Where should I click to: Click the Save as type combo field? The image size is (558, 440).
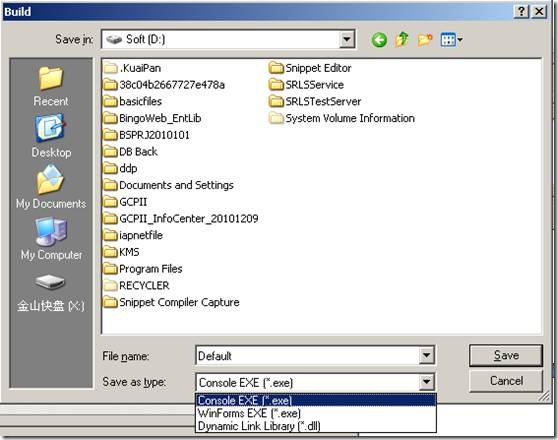(307, 383)
